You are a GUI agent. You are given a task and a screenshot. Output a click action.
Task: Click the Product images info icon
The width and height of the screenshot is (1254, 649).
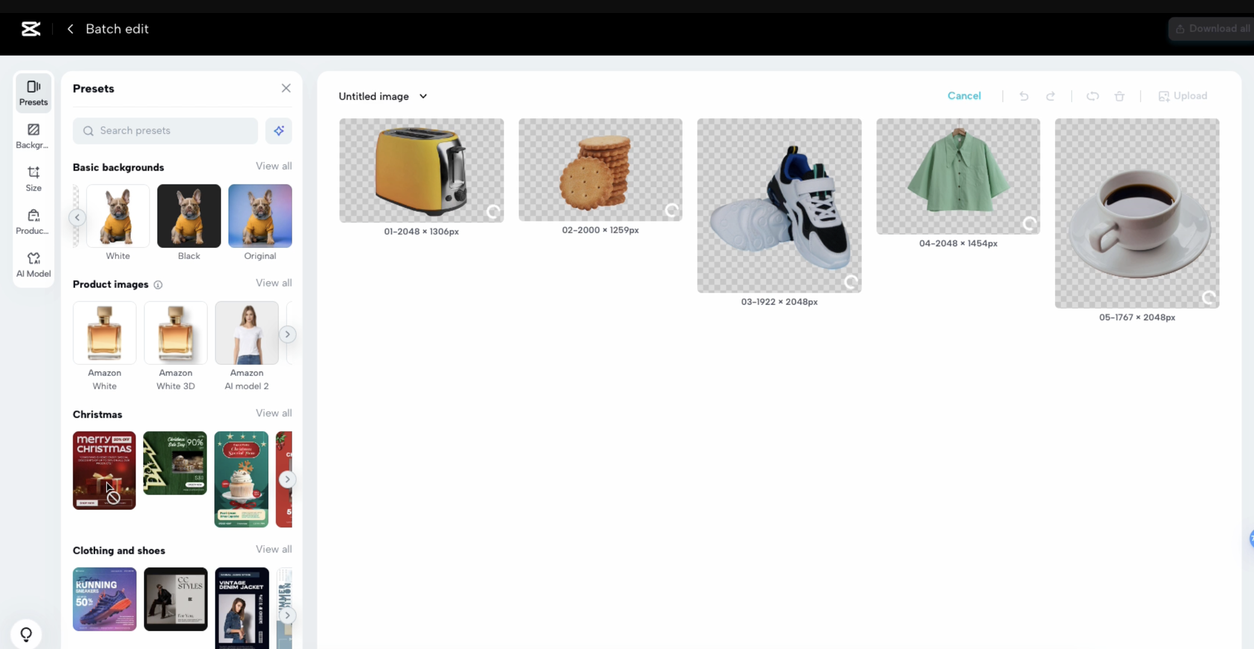(158, 285)
